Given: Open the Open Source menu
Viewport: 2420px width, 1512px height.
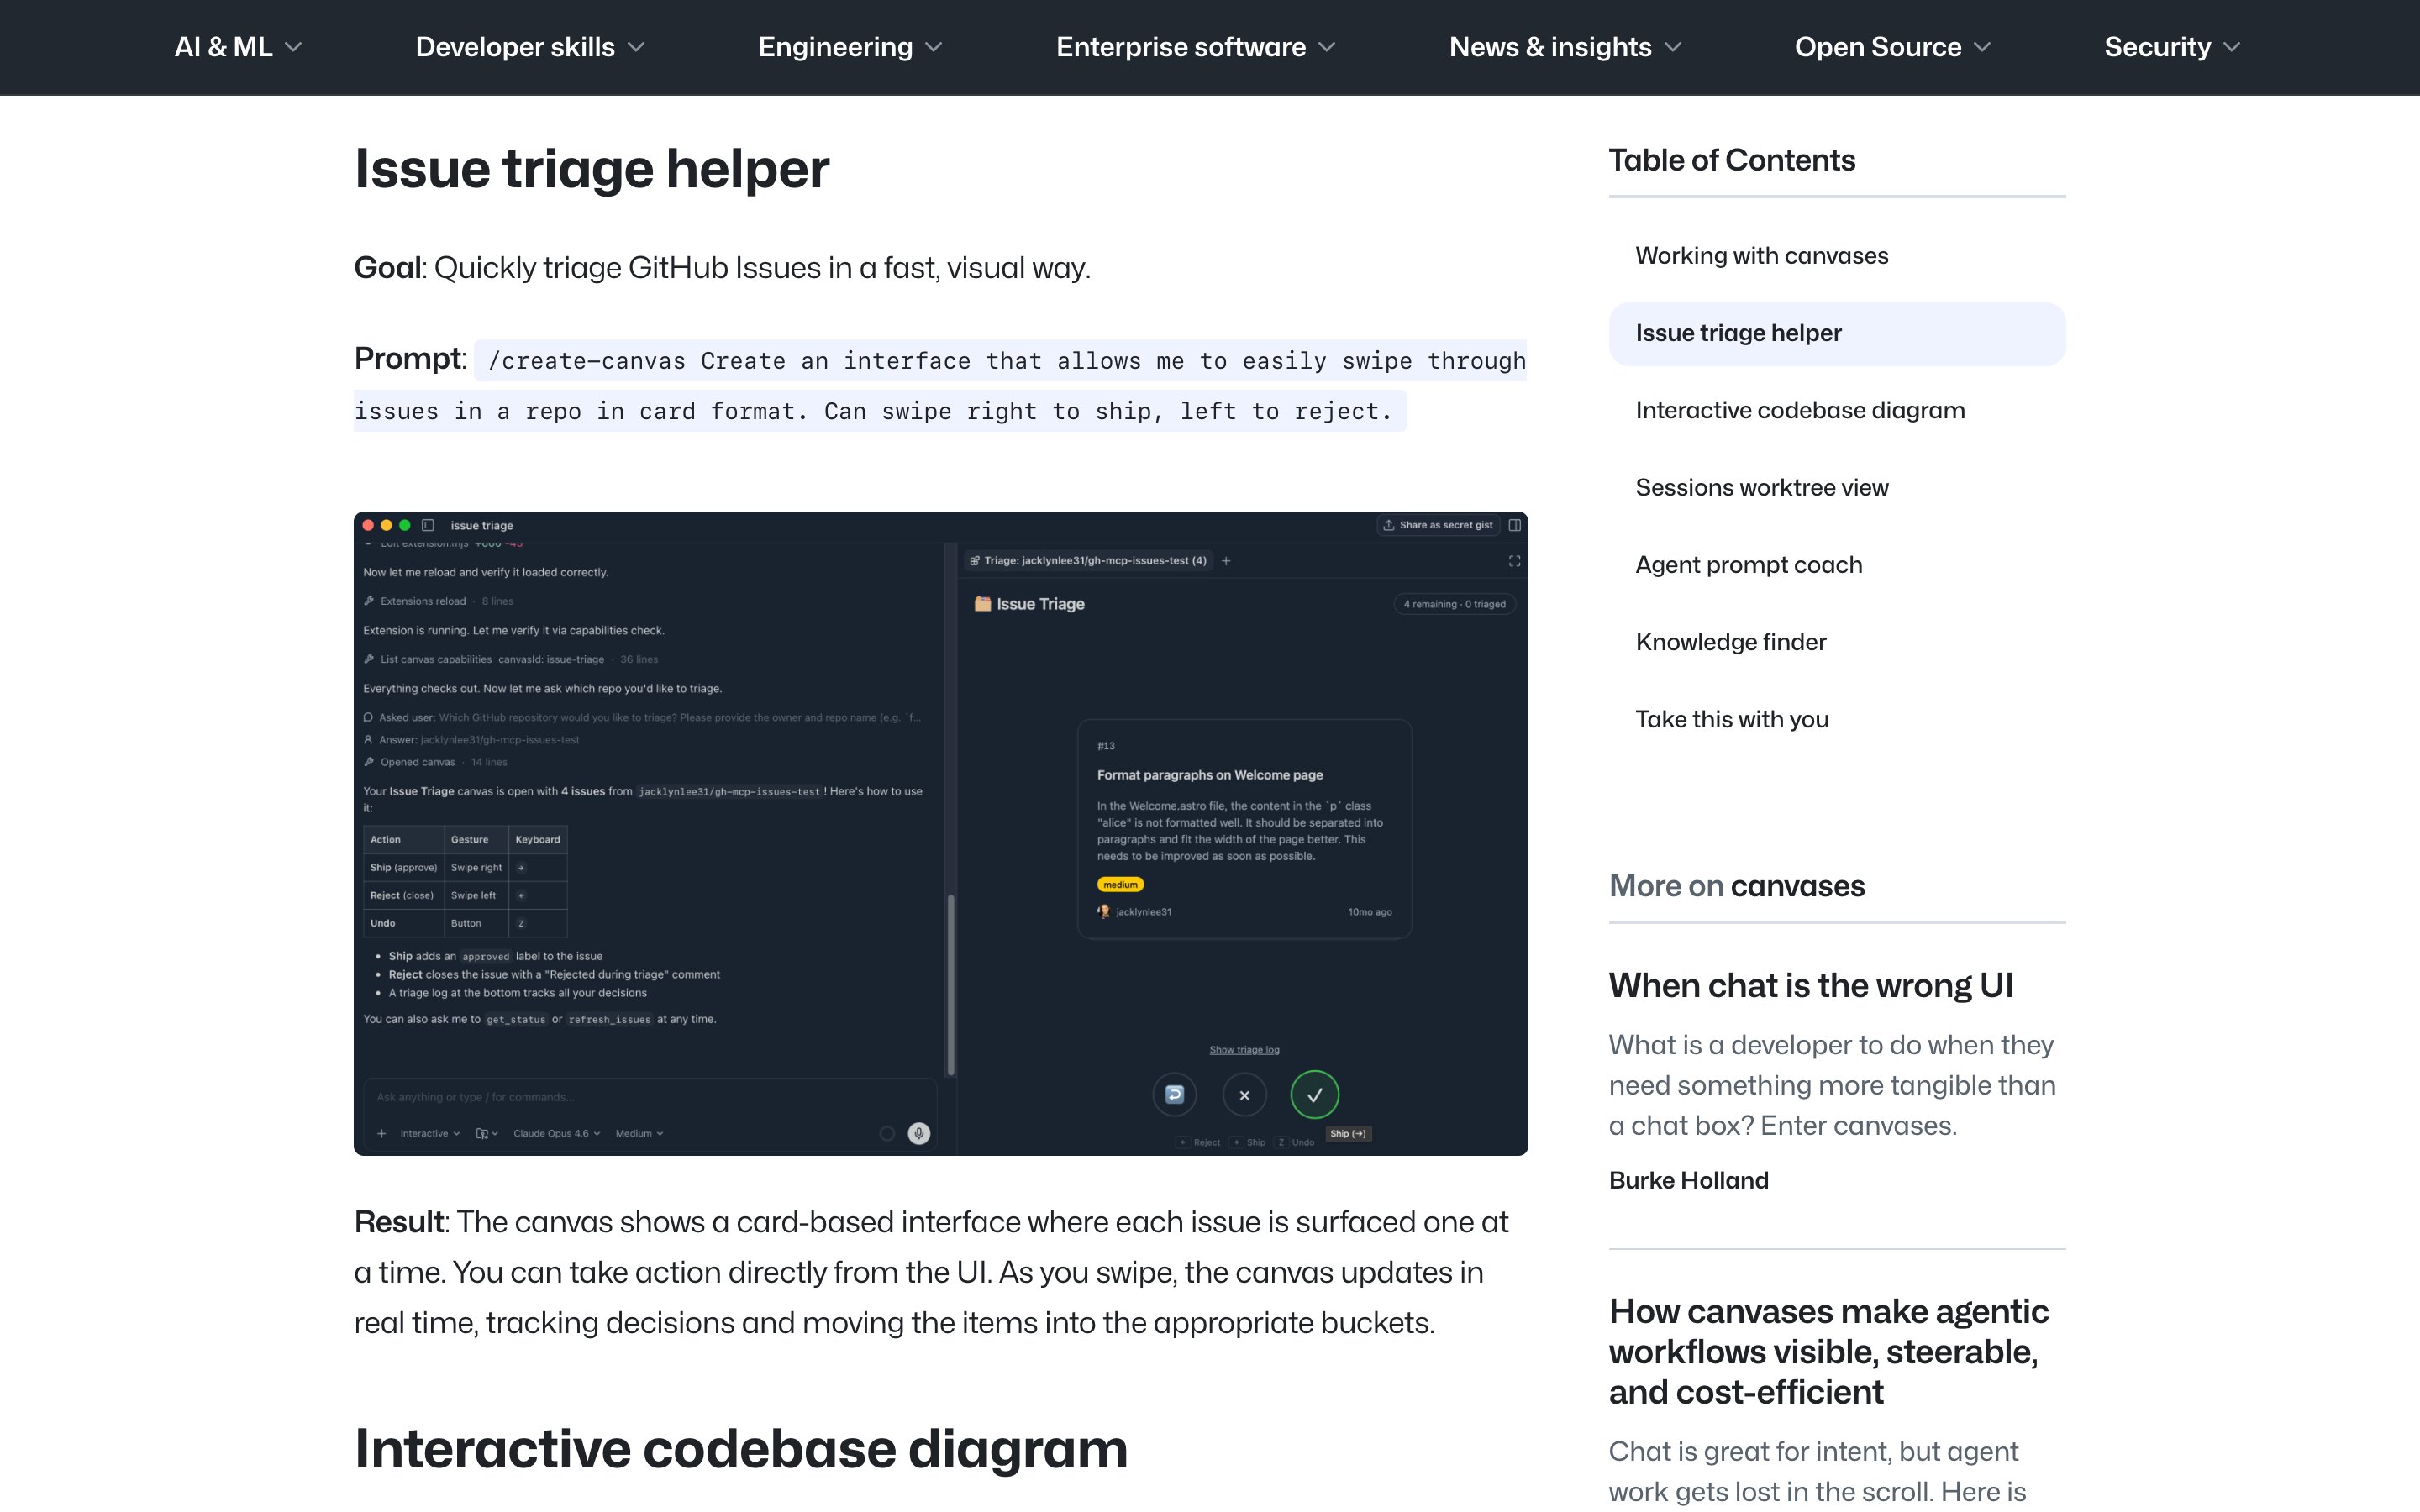Looking at the screenshot, I should [x=1892, y=47].
